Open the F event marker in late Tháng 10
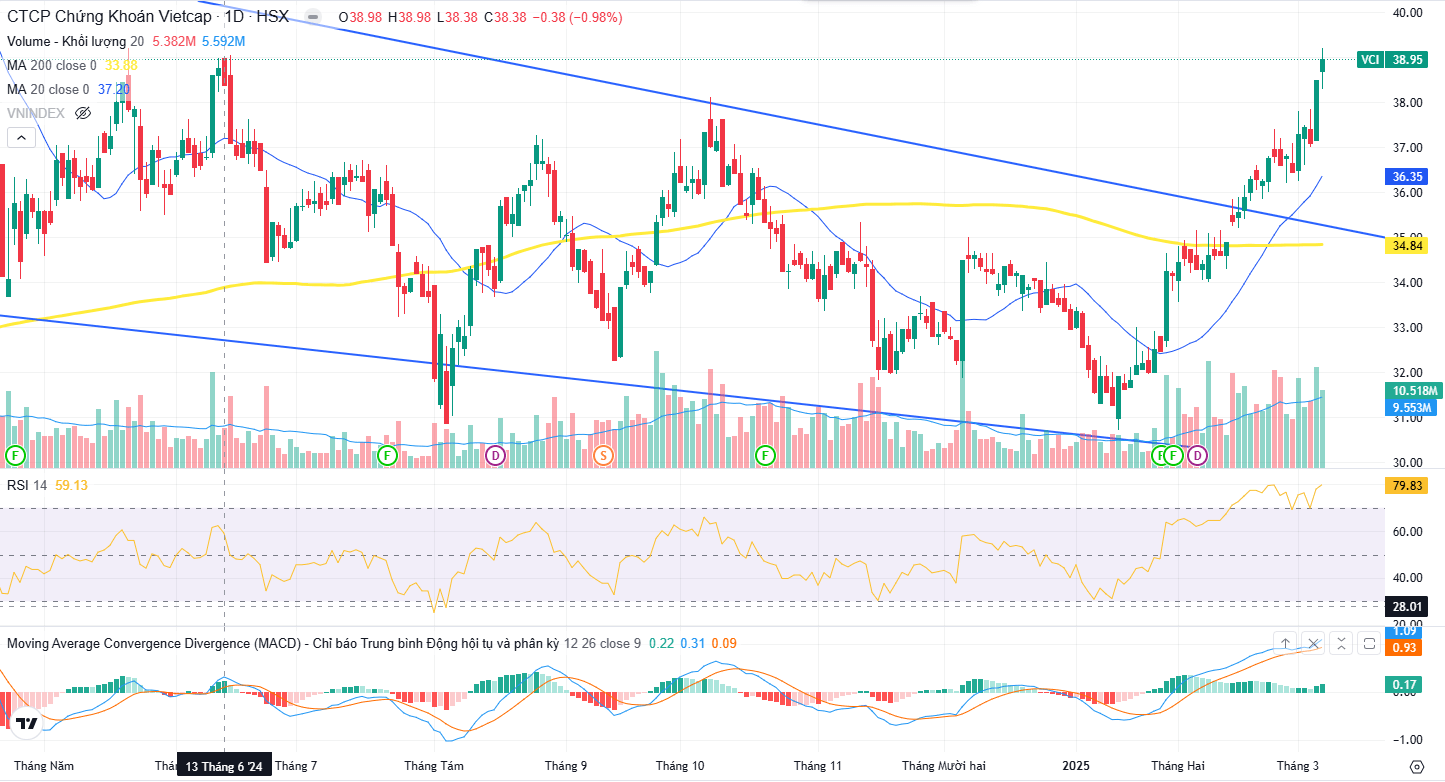1445x782 pixels. (x=765, y=455)
